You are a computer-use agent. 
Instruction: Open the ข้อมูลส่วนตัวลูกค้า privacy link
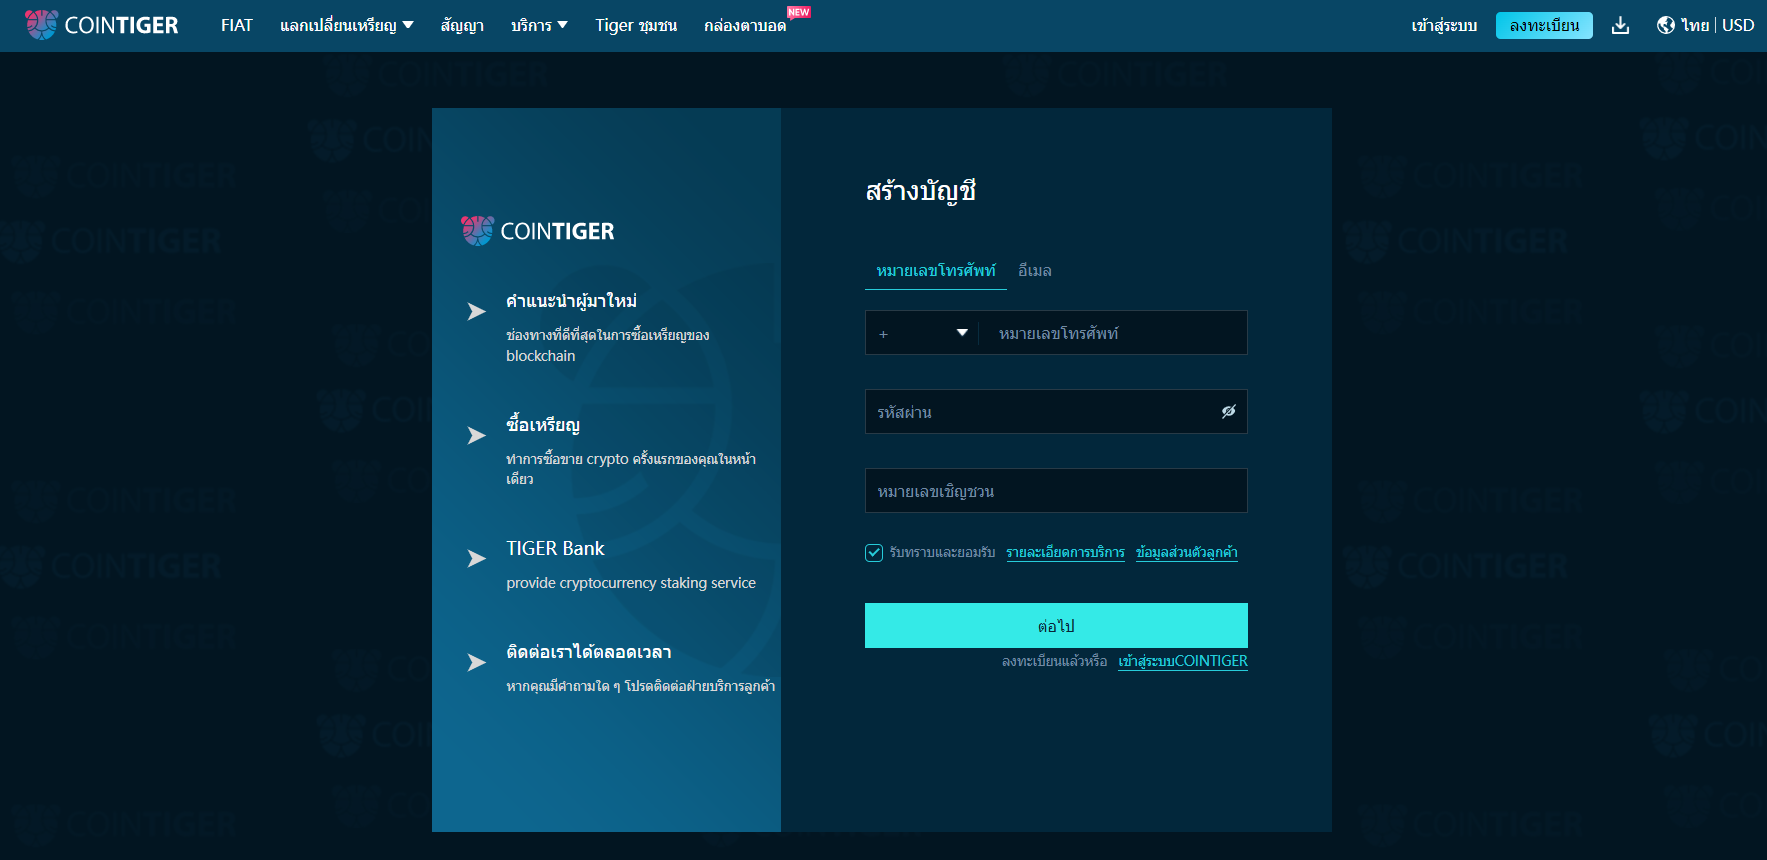click(1186, 553)
